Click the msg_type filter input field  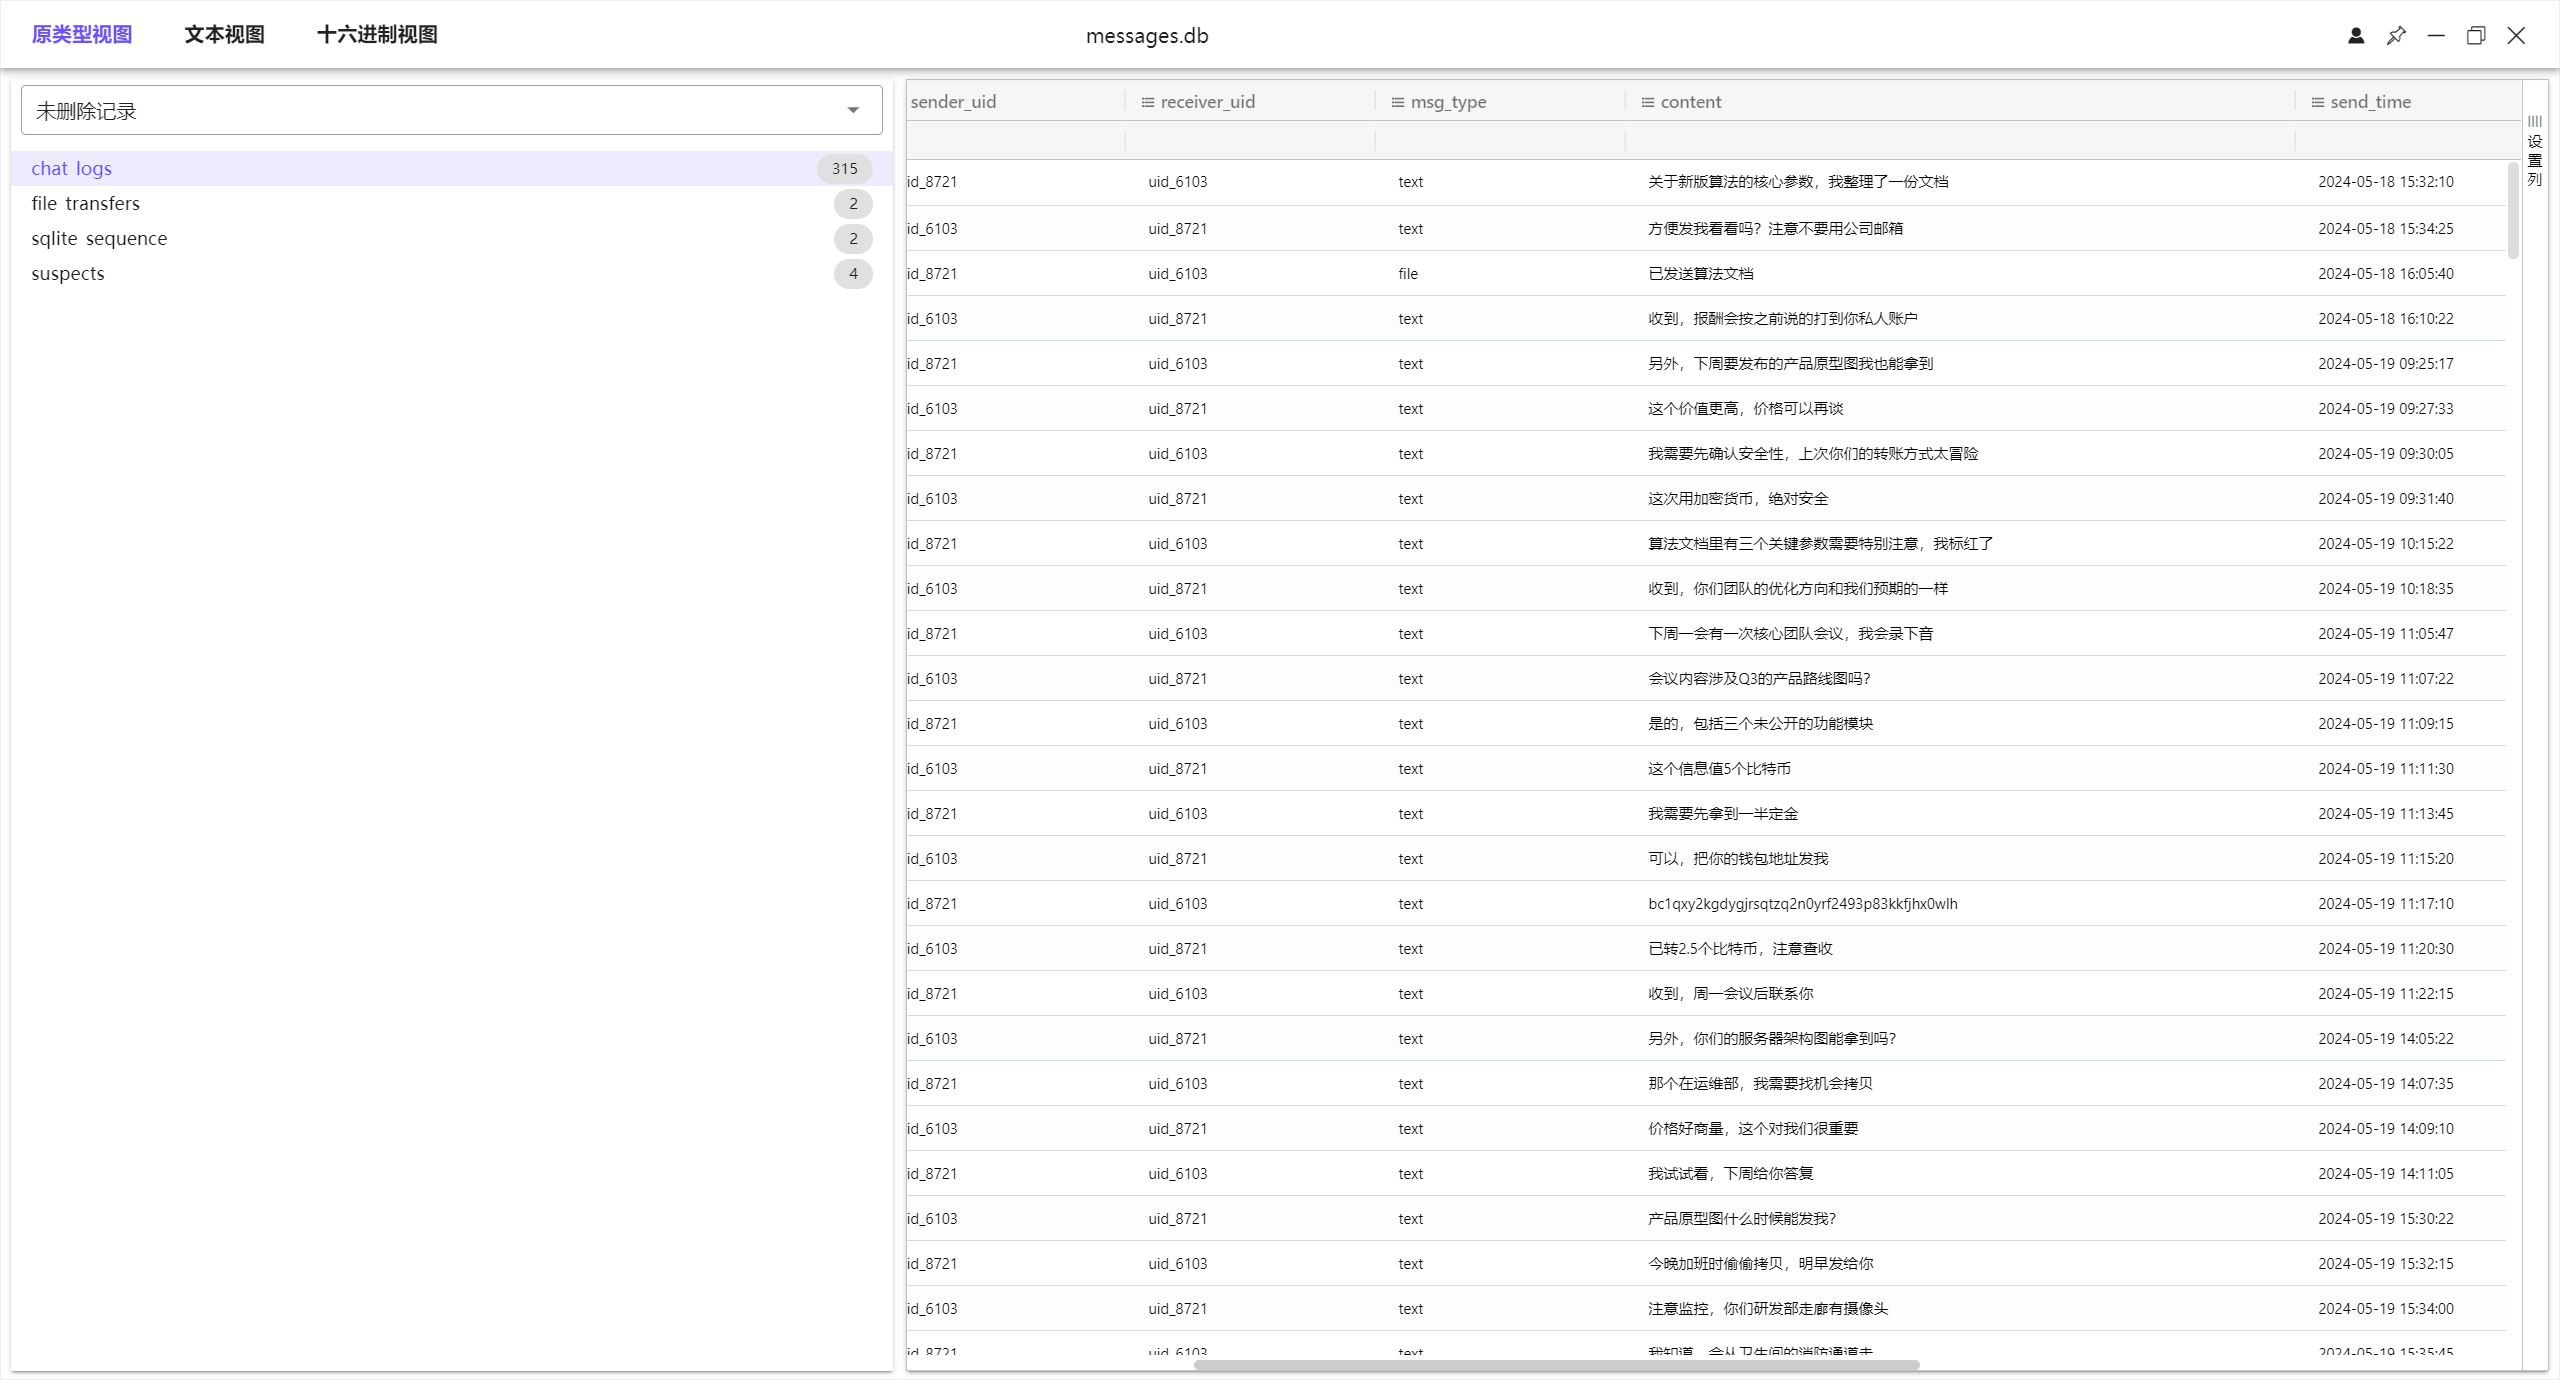click(x=1498, y=141)
